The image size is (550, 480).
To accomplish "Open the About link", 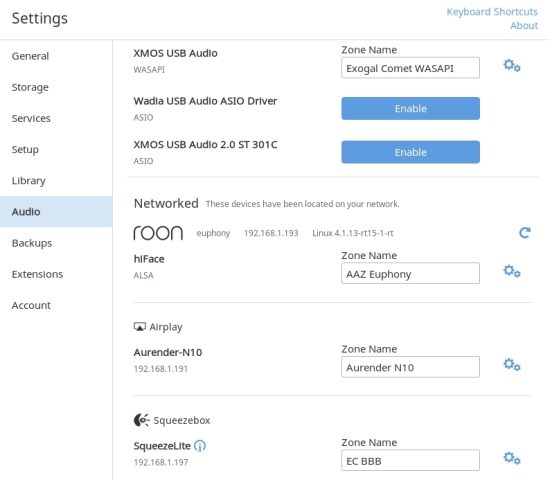I will pyautogui.click(x=524, y=26).
